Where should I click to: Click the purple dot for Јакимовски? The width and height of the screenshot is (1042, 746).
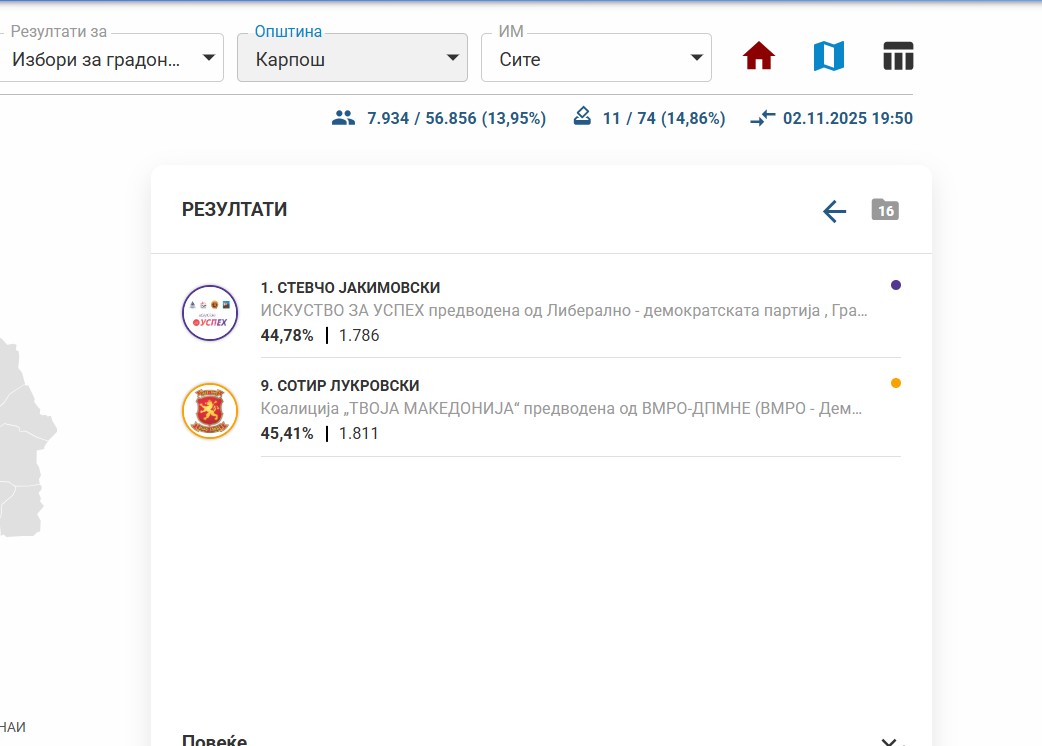896,285
